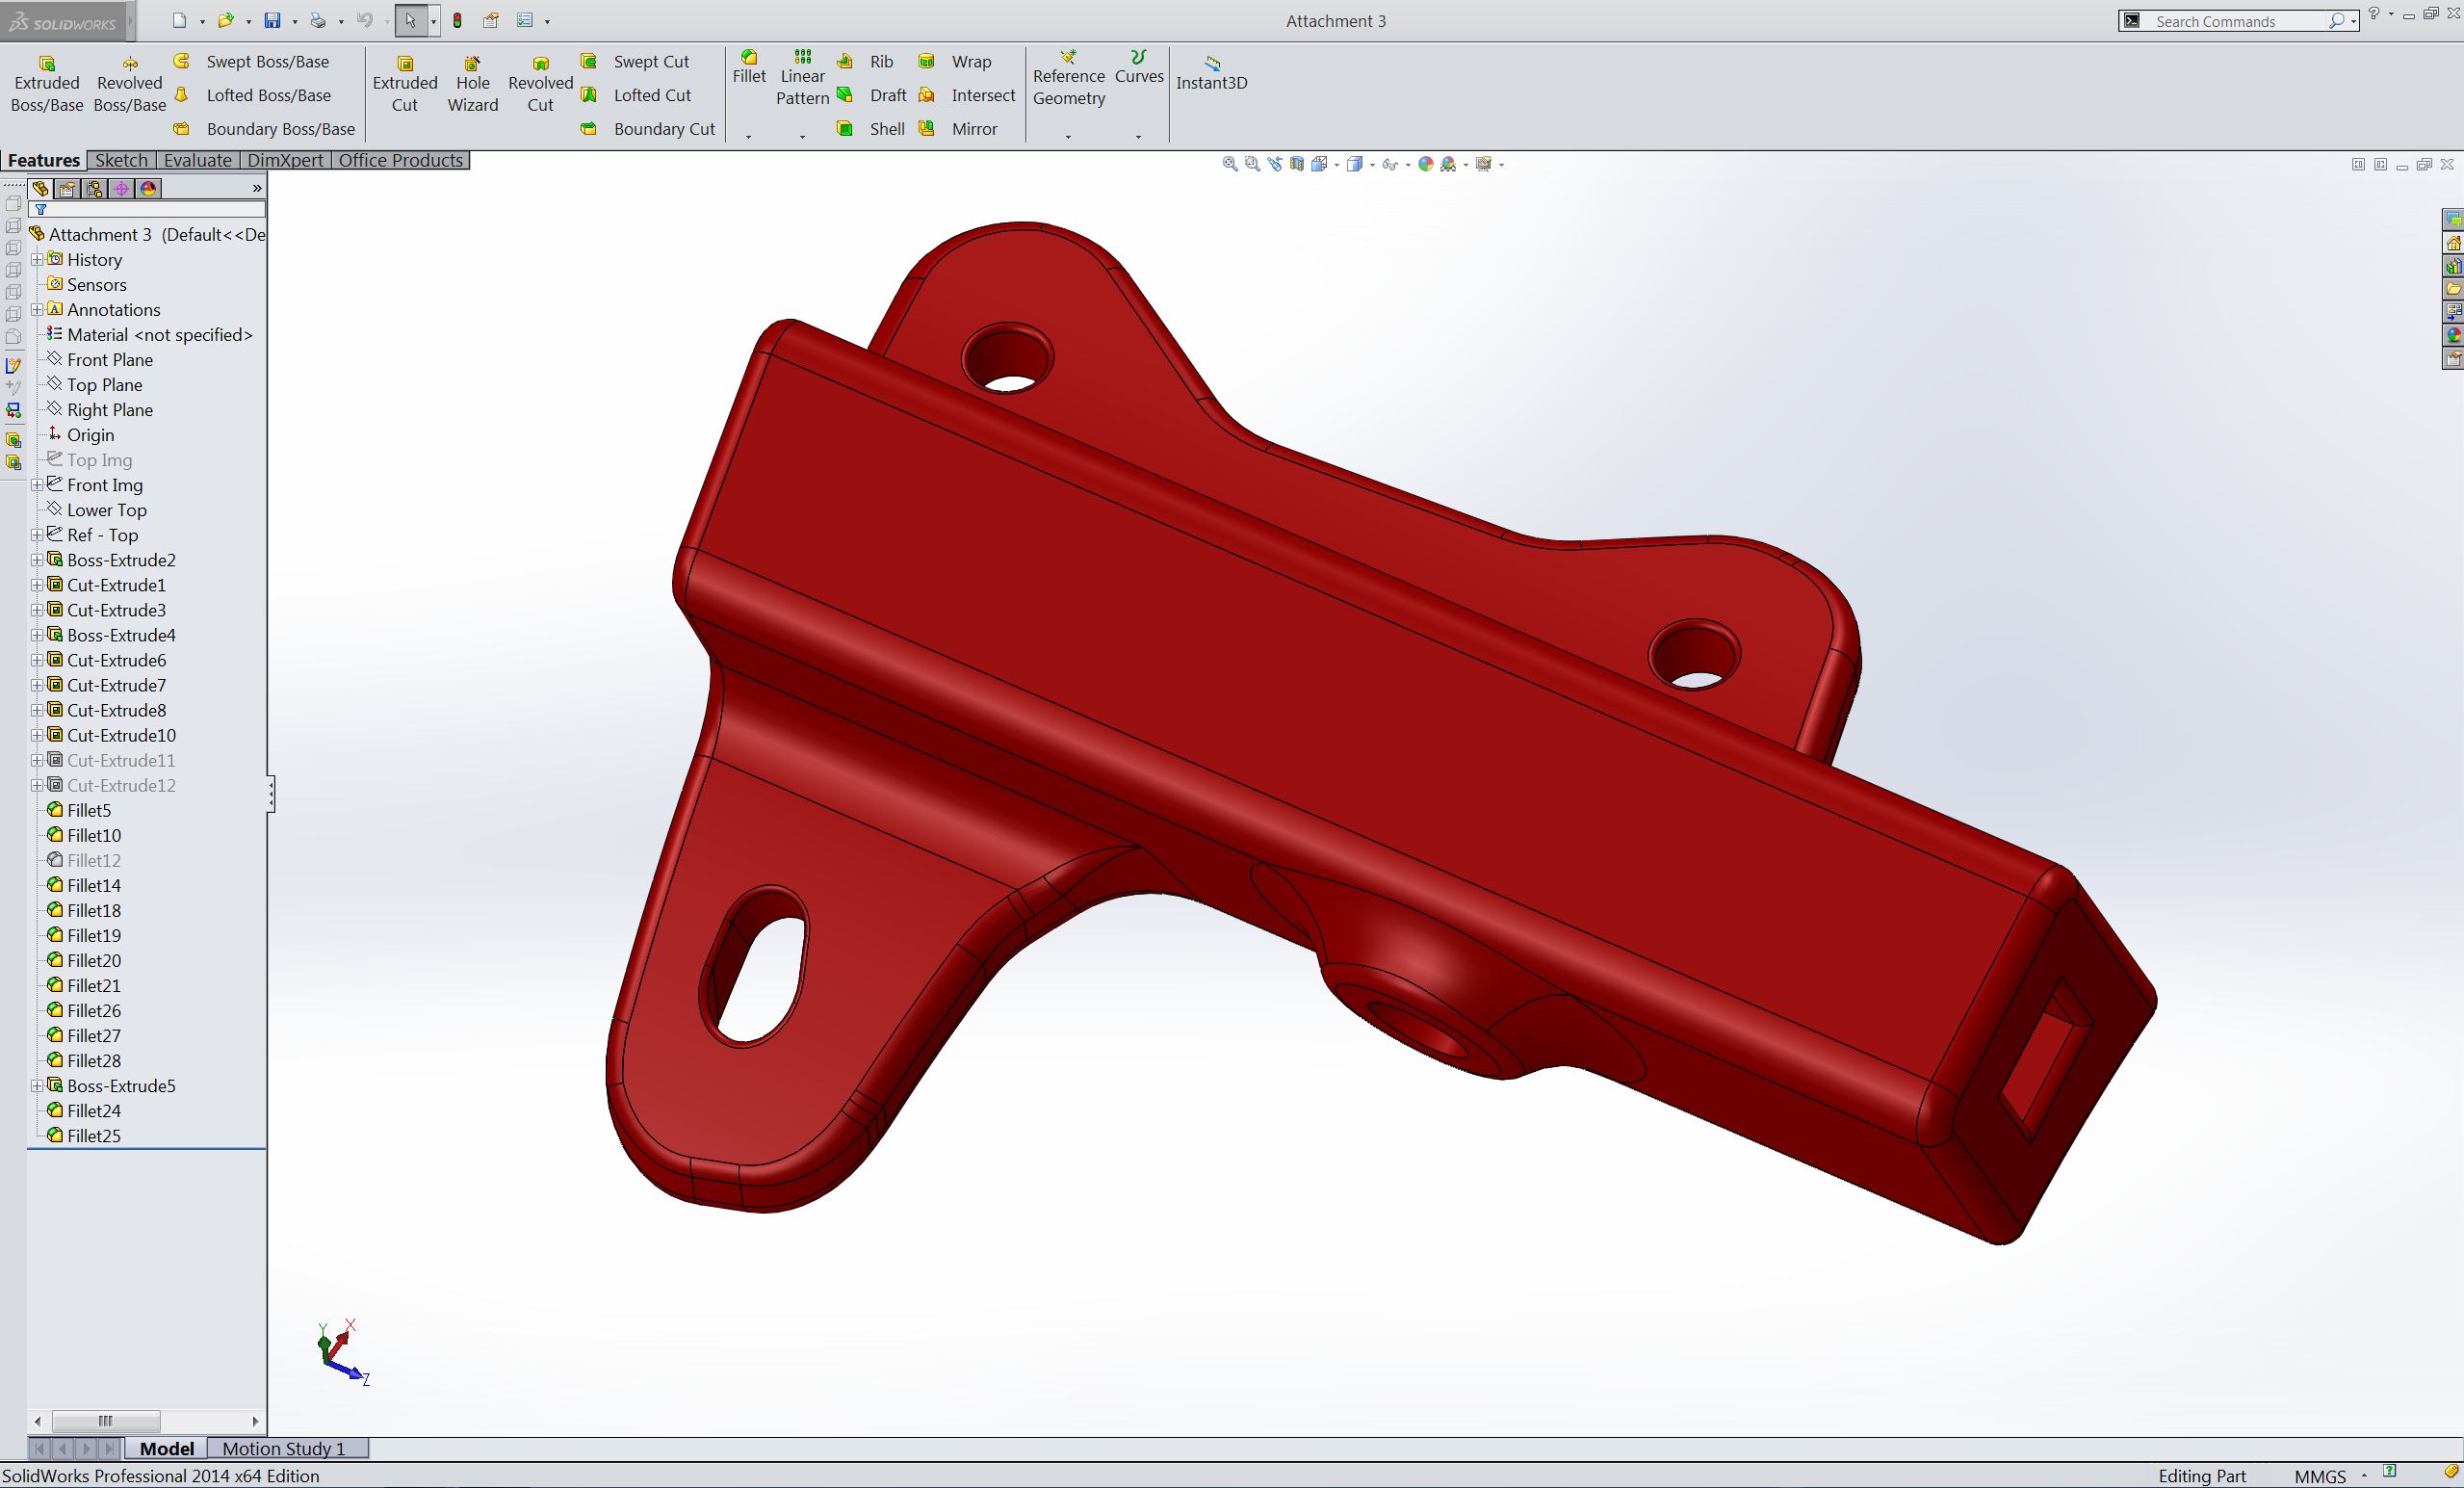Image resolution: width=2464 pixels, height=1488 pixels.
Task: Open the Edit Appearance color ball
Action: tap(1426, 164)
